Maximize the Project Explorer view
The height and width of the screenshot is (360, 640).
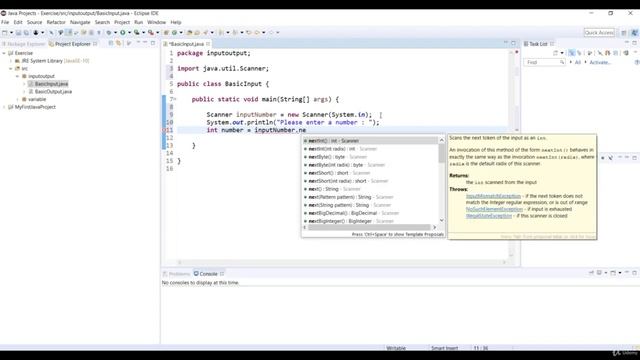click(153, 43)
